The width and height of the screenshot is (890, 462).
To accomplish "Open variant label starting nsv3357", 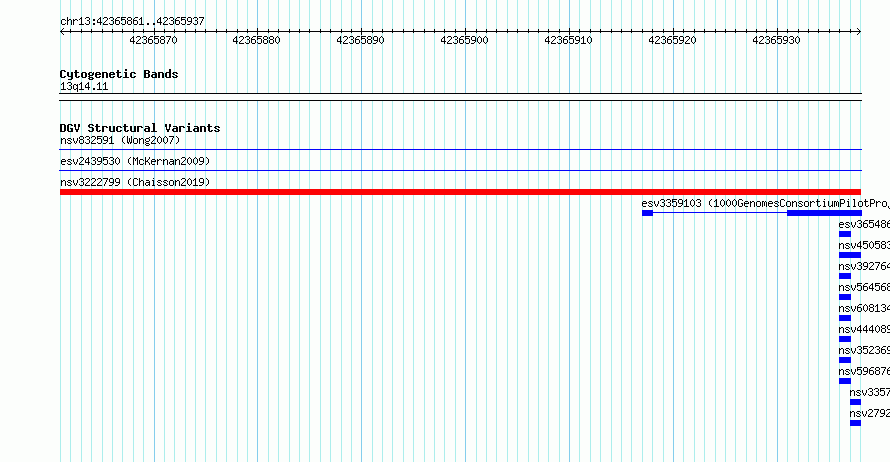I will point(870,392).
